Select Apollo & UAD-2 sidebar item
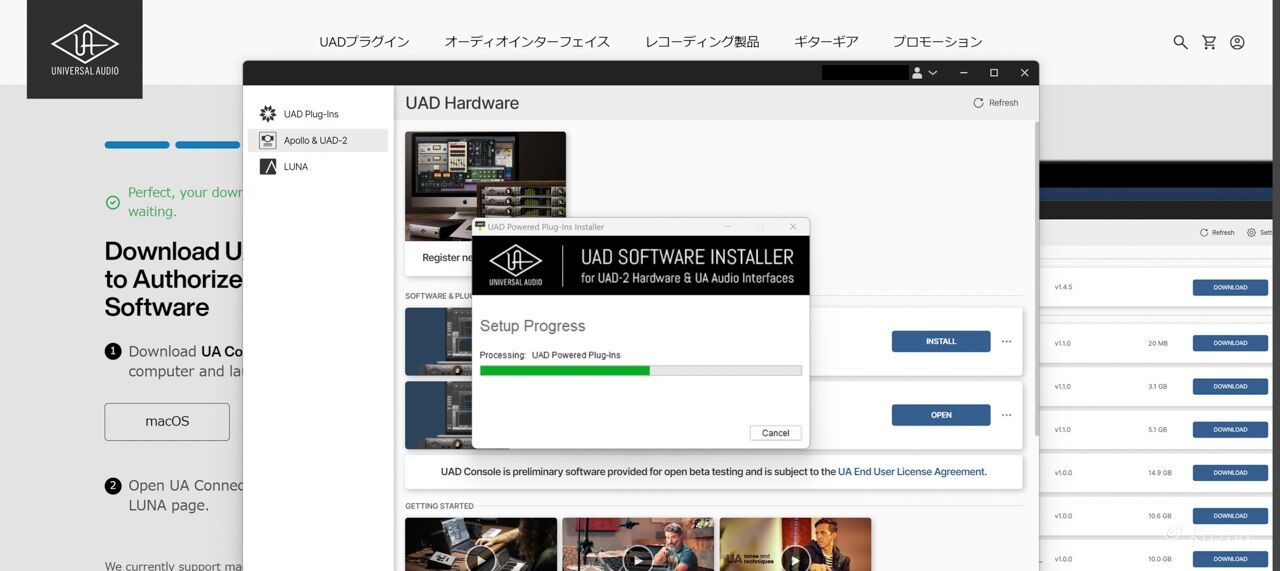This screenshot has height=571, width=1280. coord(318,140)
